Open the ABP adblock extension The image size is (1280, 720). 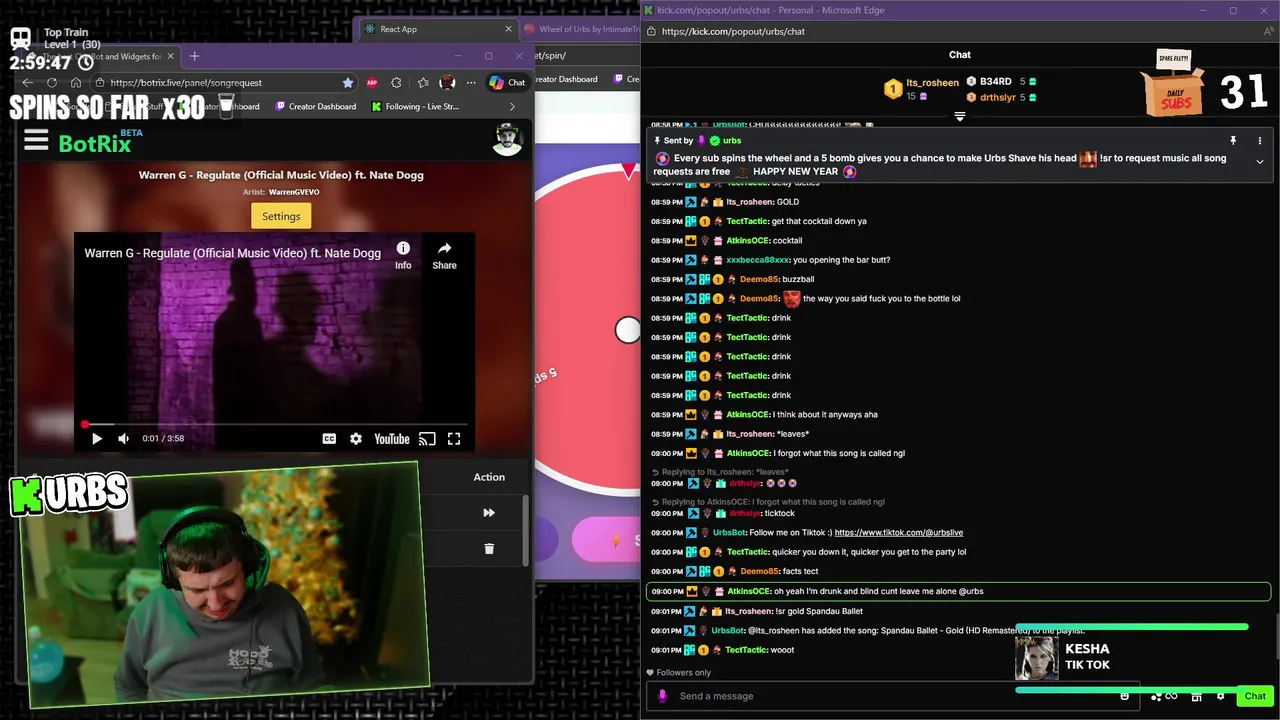point(372,83)
